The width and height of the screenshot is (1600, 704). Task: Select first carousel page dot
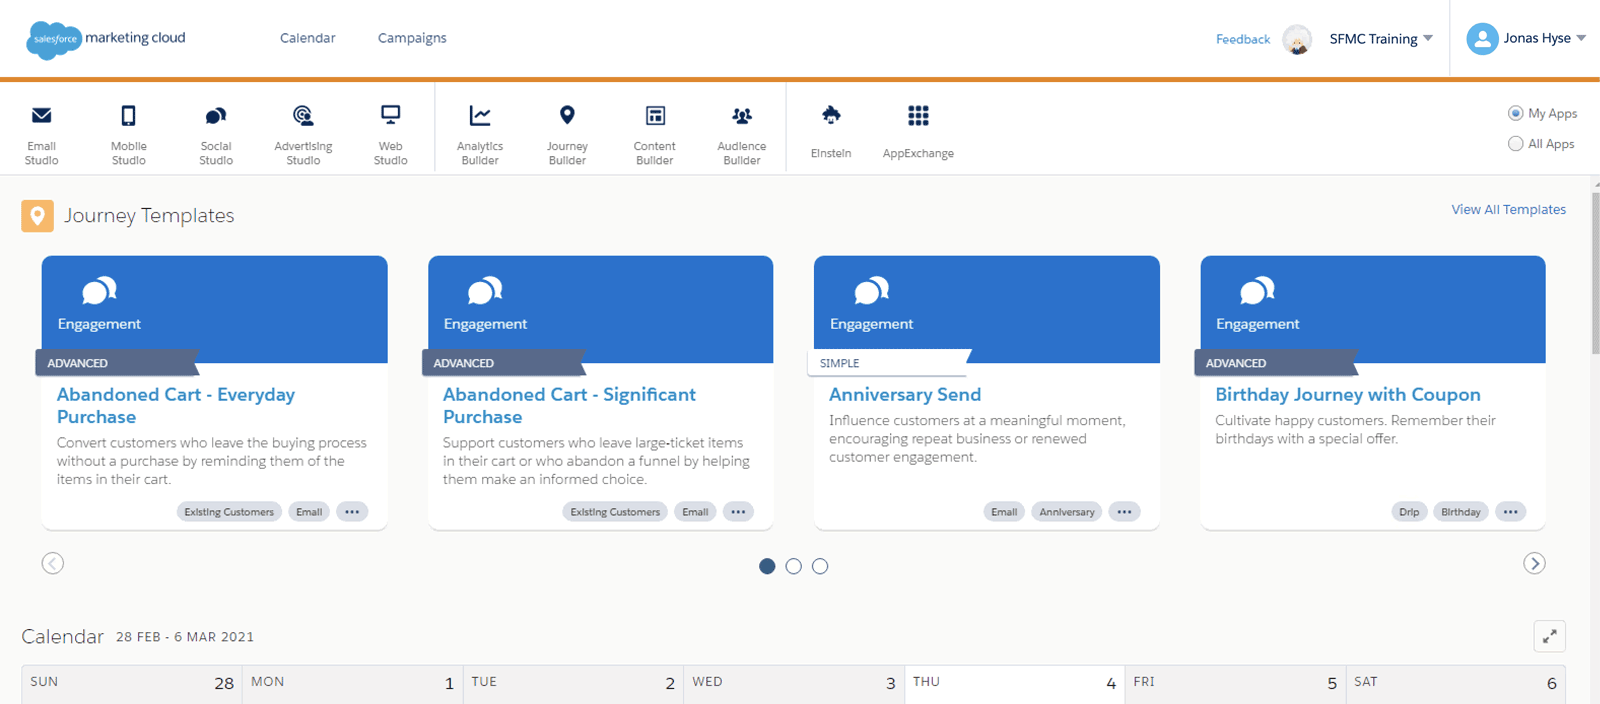click(767, 566)
